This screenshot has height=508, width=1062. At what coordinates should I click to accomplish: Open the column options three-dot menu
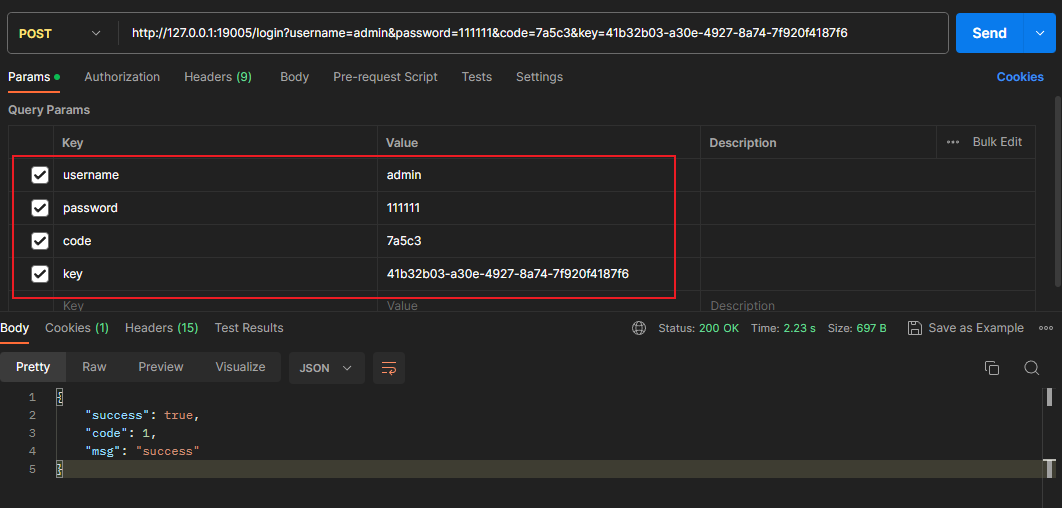(953, 142)
